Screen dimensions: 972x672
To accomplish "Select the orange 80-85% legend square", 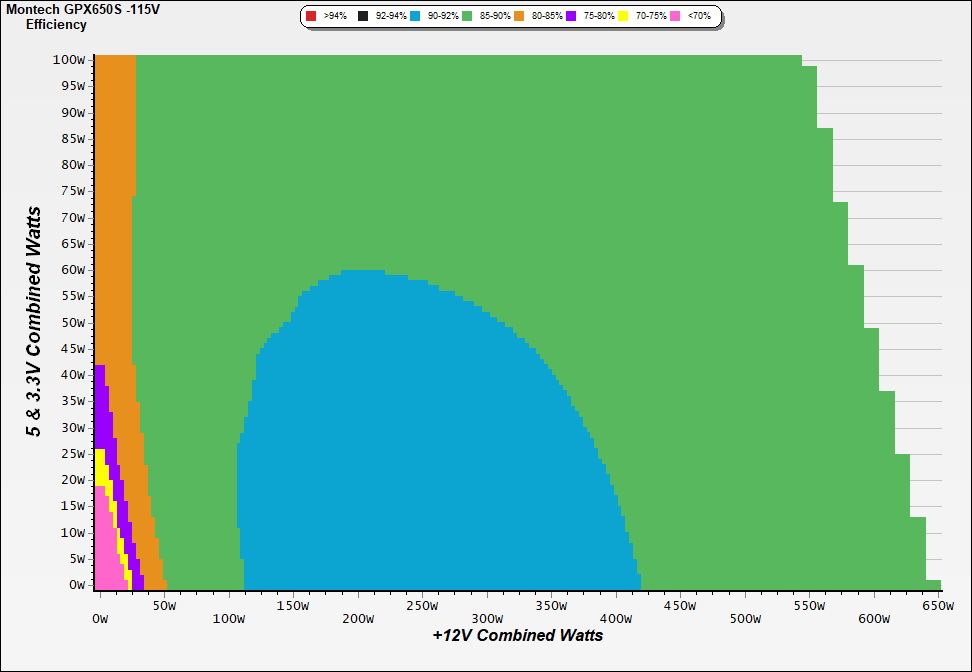I will click(x=519, y=17).
